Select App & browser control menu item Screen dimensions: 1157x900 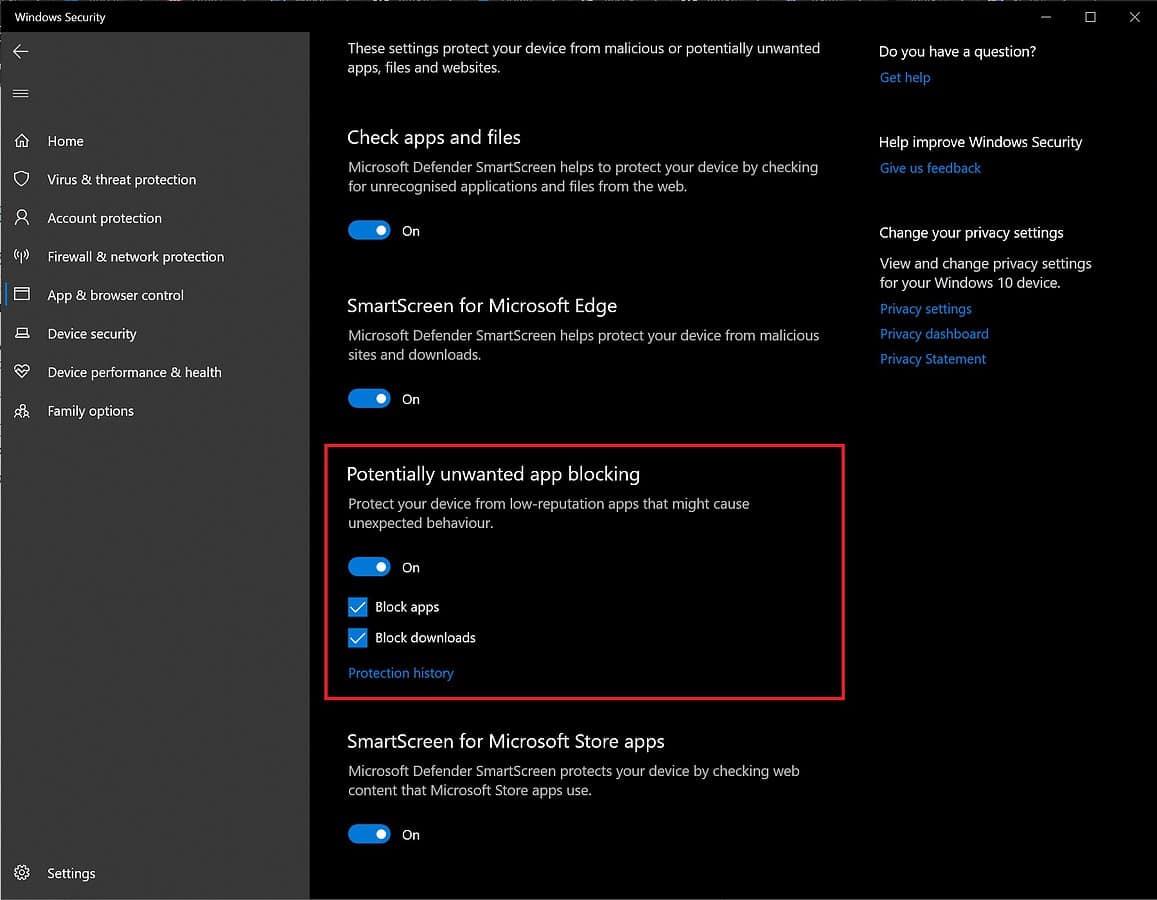(x=116, y=296)
